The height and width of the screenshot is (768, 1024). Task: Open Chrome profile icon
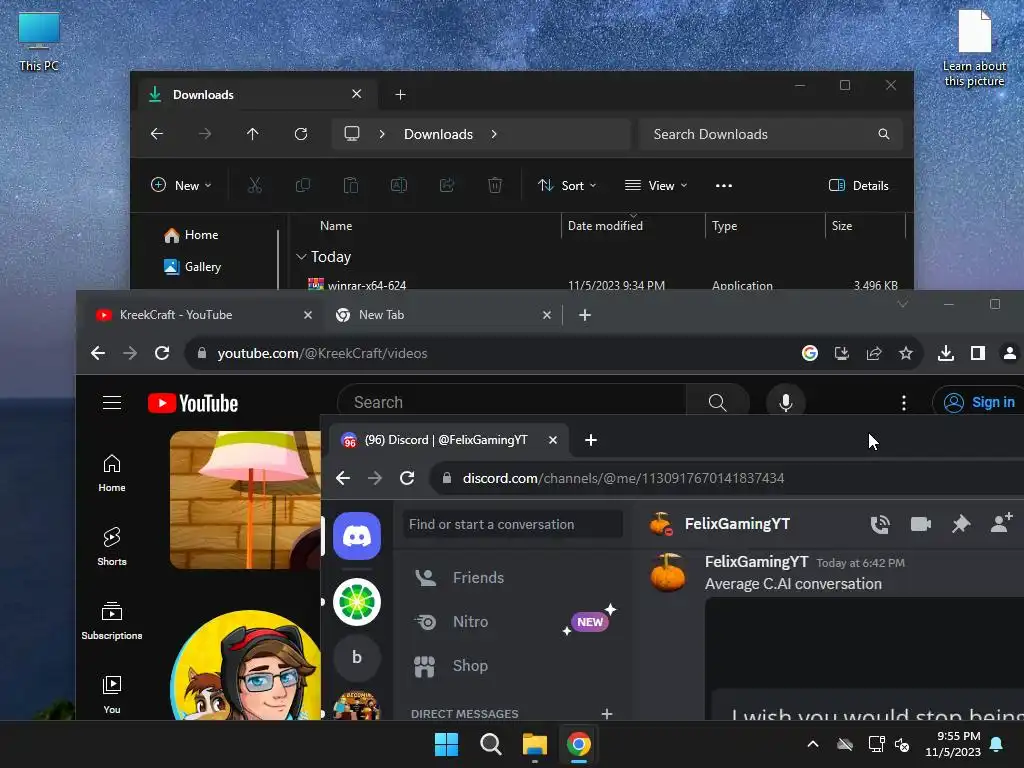point(1010,353)
